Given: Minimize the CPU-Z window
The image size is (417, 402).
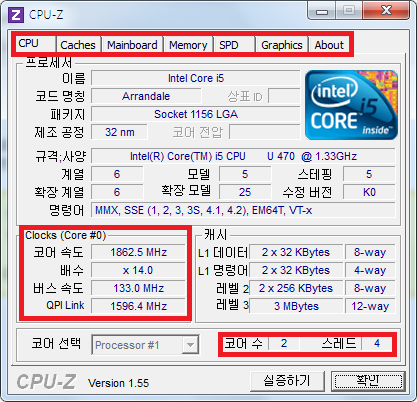Looking at the screenshot, I should 322,11.
